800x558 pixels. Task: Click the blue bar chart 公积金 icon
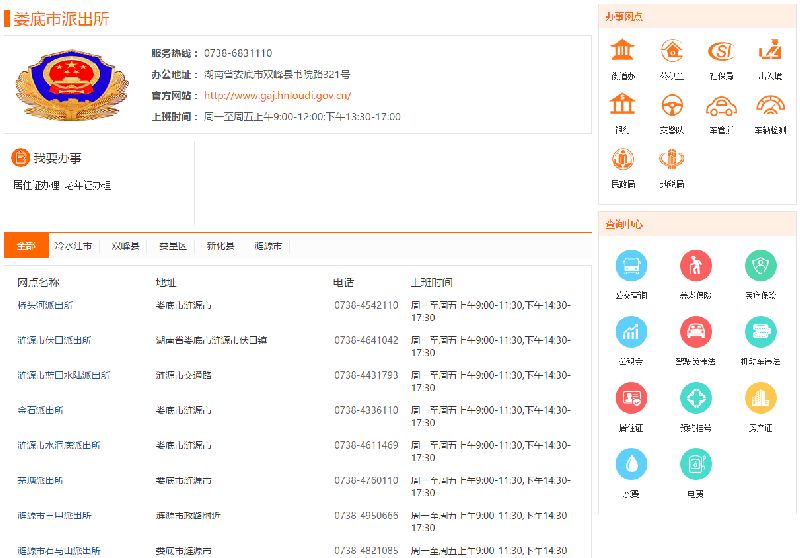click(x=631, y=332)
